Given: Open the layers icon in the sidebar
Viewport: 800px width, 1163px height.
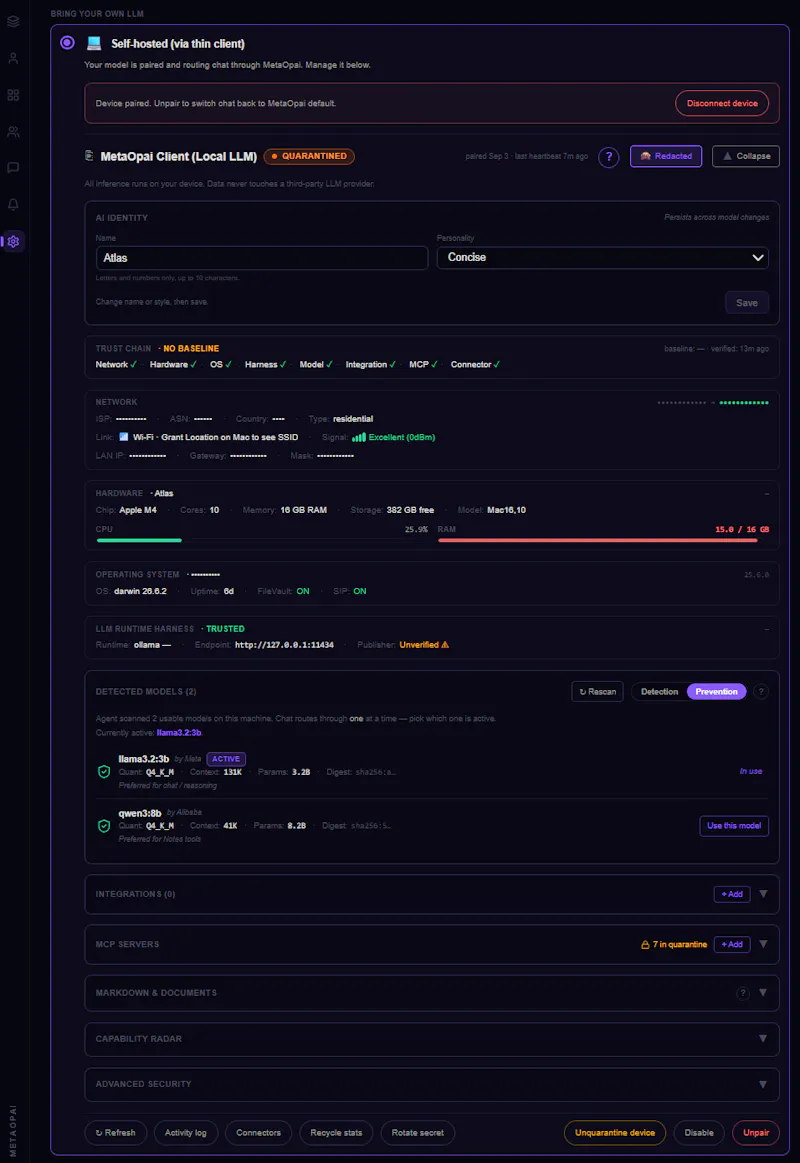Looking at the screenshot, I should point(13,22).
